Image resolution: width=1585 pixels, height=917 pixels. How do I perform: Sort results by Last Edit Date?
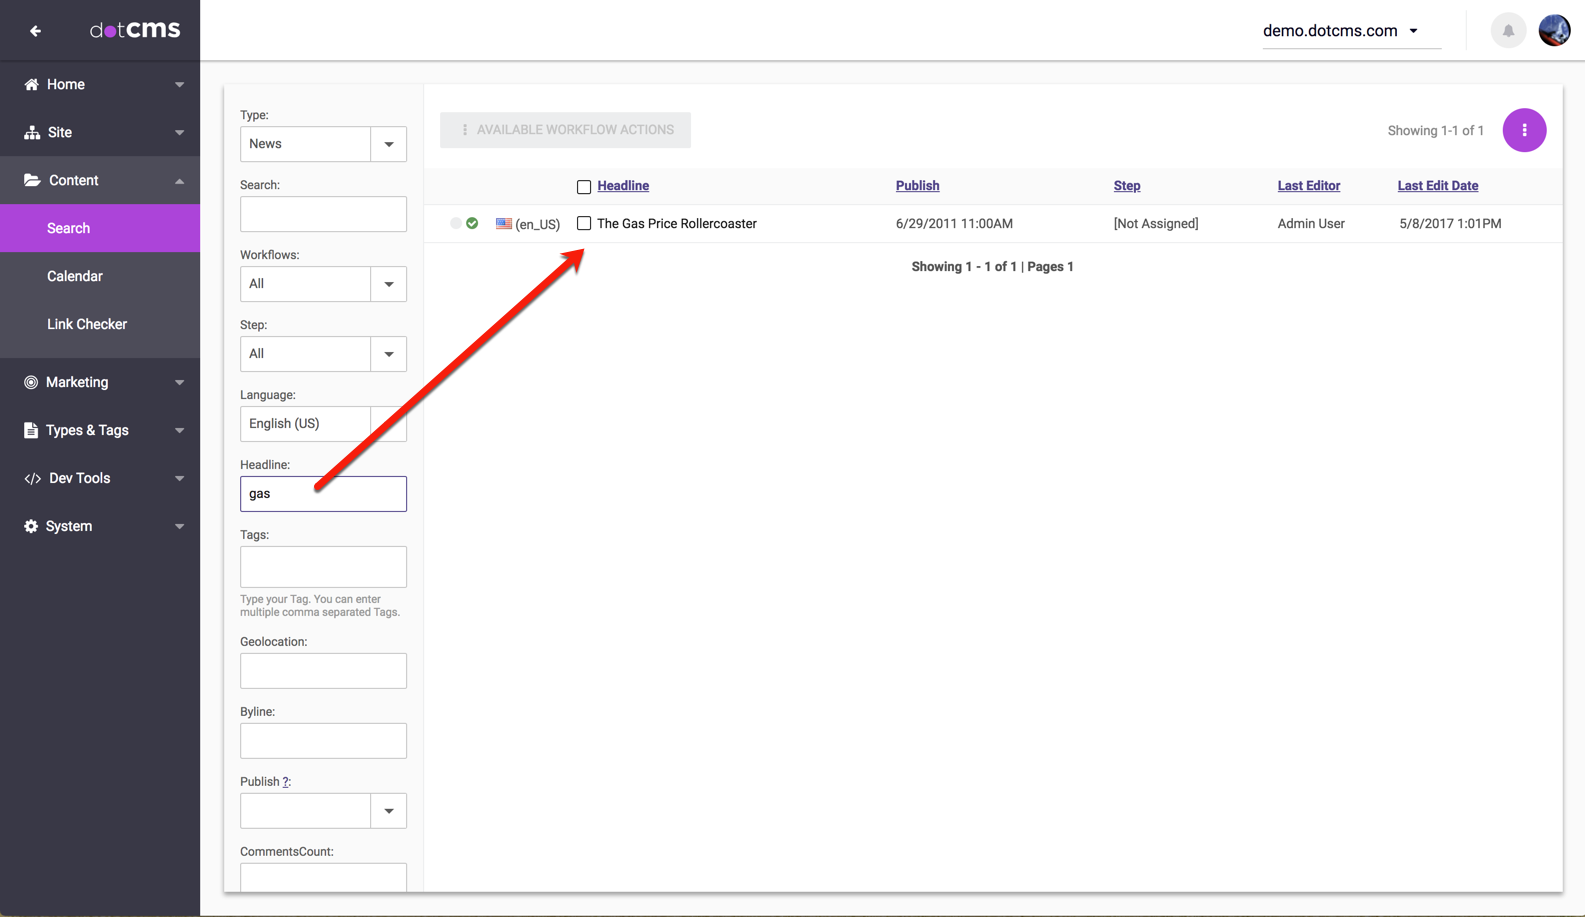point(1437,186)
